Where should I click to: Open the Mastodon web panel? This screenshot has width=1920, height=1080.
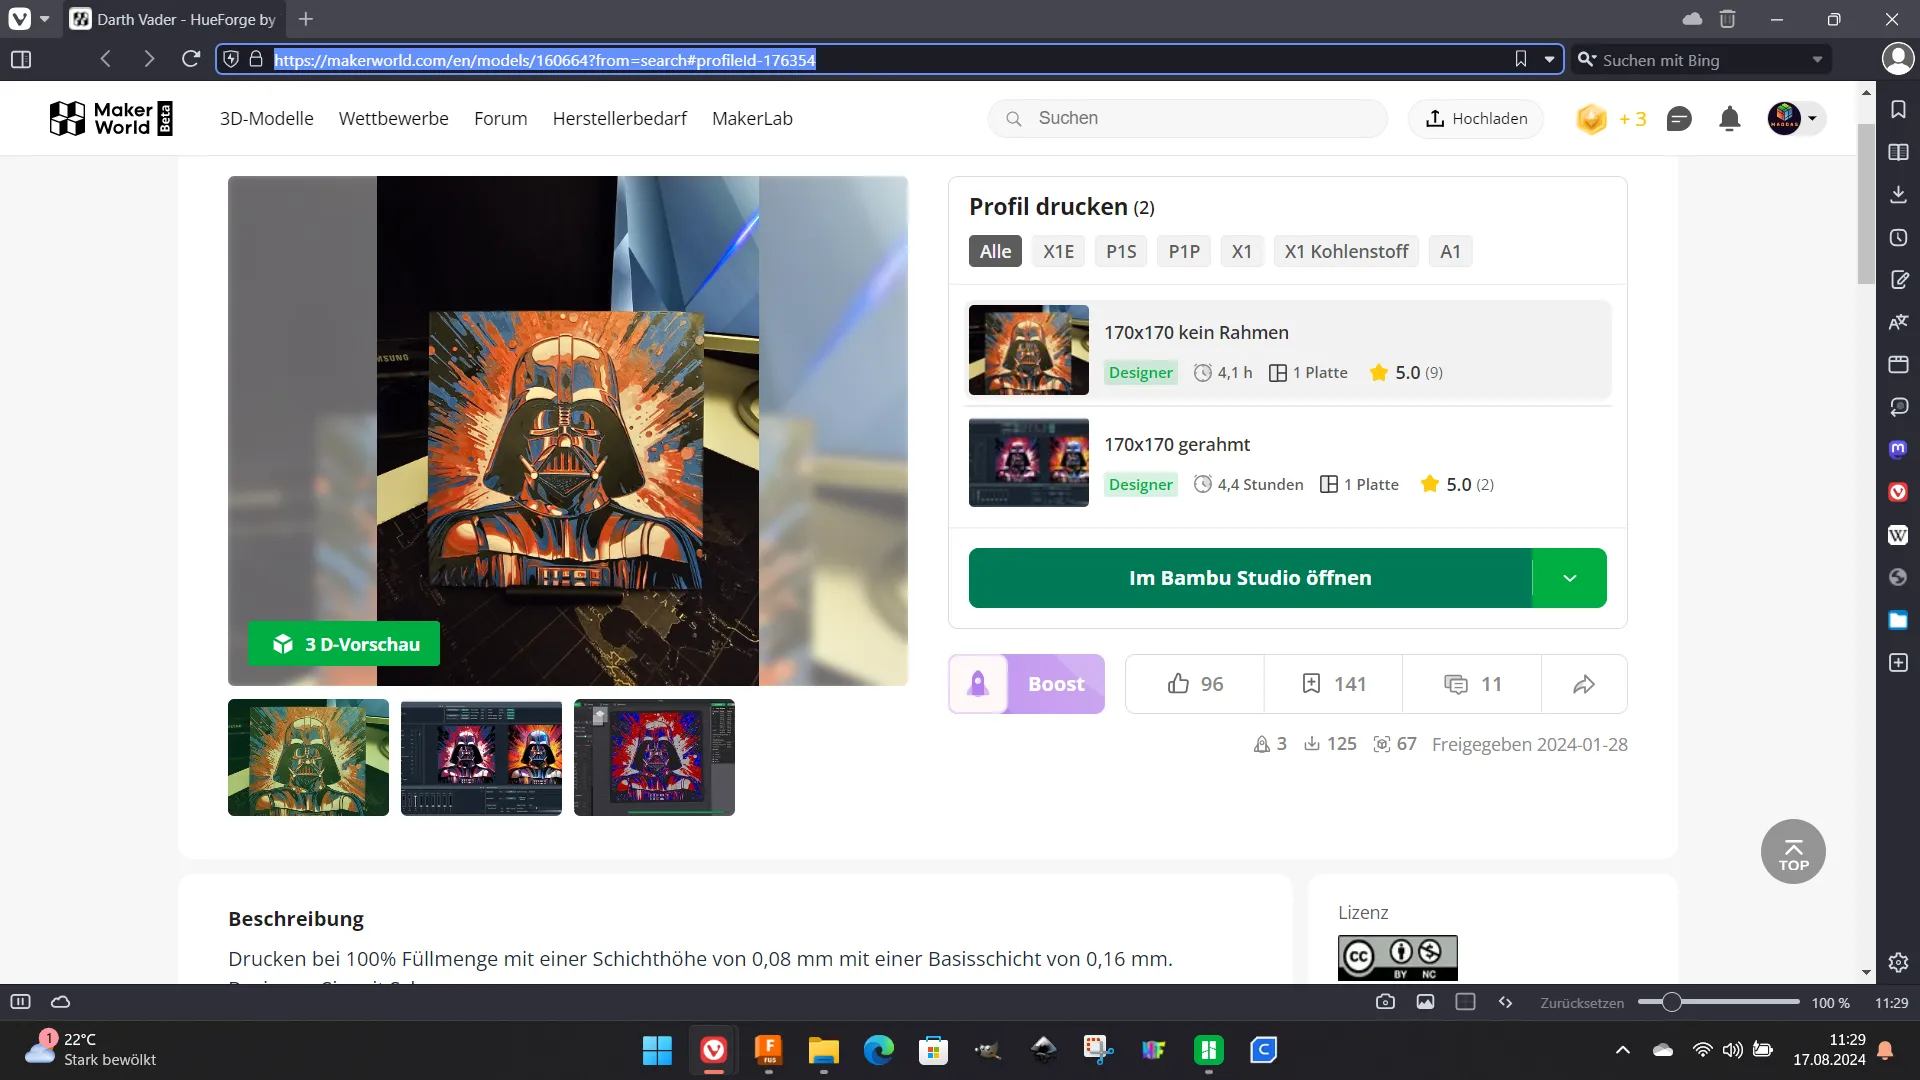[x=1898, y=449]
